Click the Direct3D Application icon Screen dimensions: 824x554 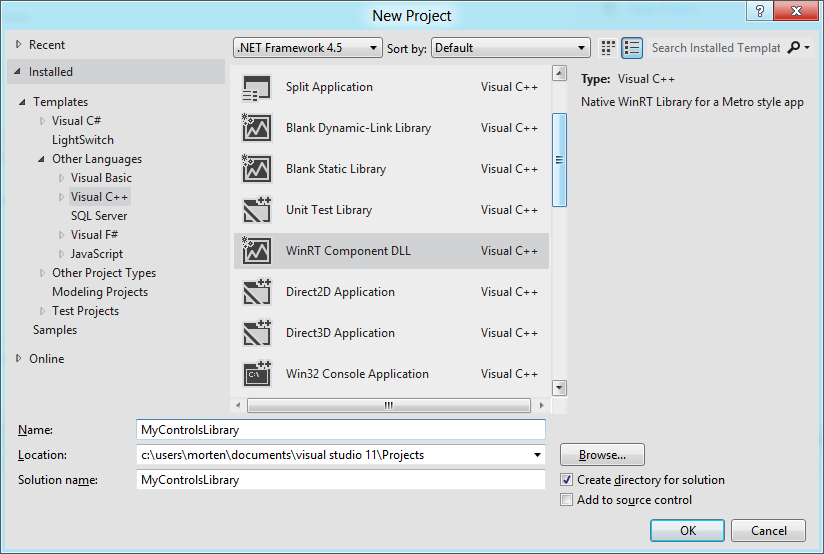tap(256, 333)
